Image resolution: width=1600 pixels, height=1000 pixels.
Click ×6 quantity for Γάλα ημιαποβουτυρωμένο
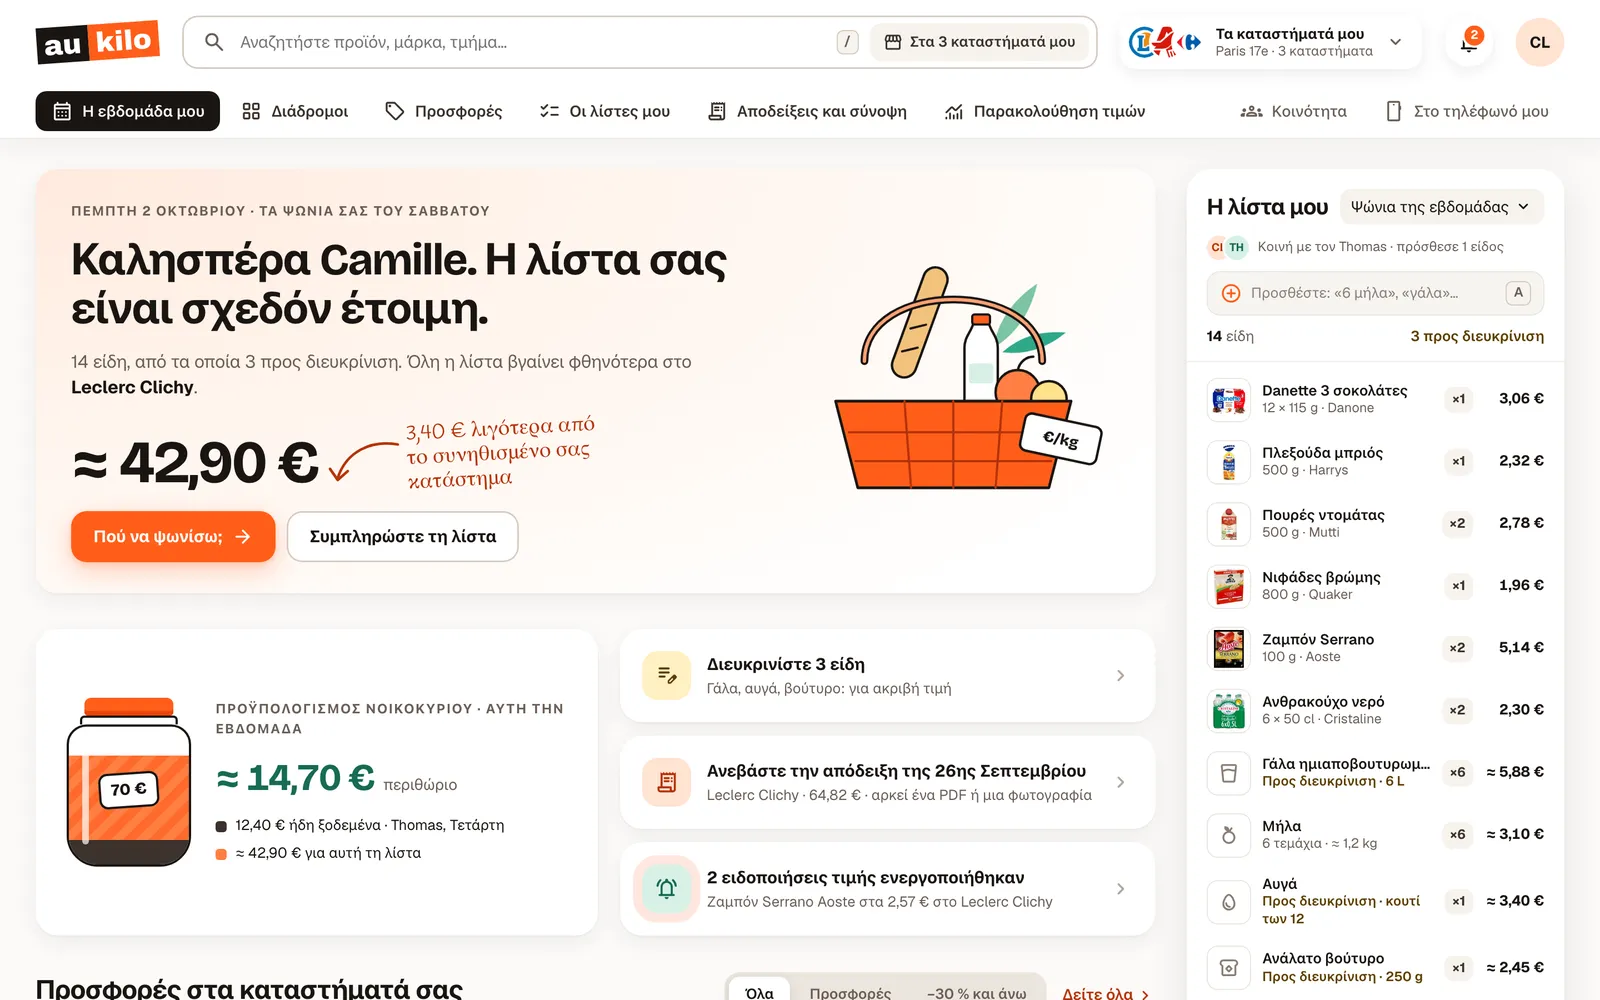pyautogui.click(x=1458, y=772)
